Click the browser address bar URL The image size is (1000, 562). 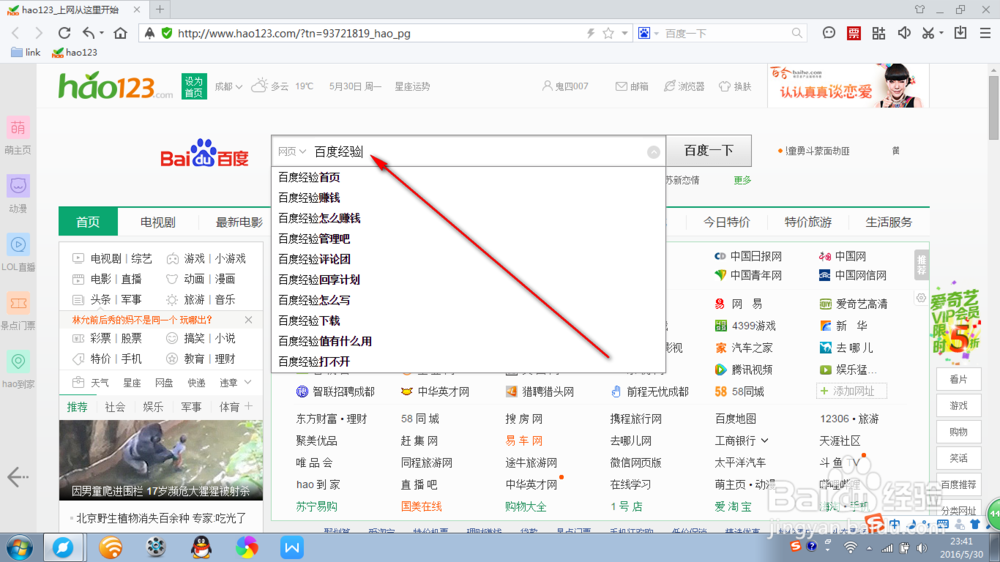tap(294, 33)
